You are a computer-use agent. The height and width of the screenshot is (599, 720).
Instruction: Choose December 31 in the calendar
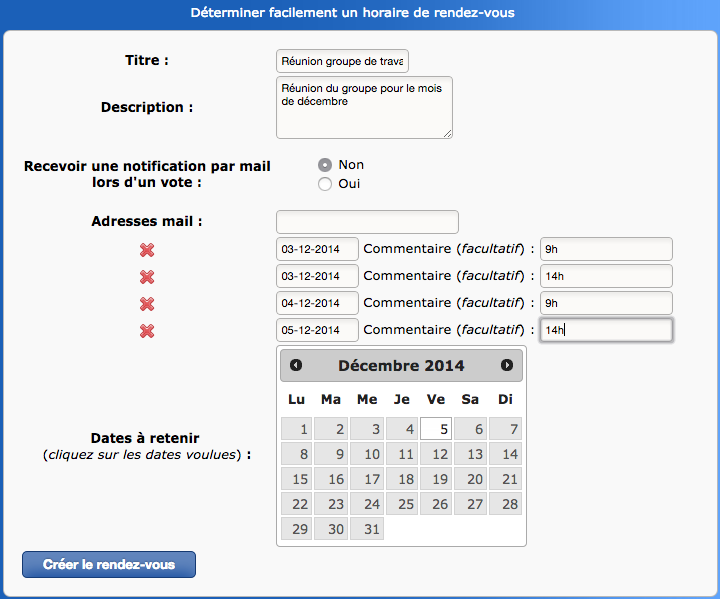click(367, 529)
